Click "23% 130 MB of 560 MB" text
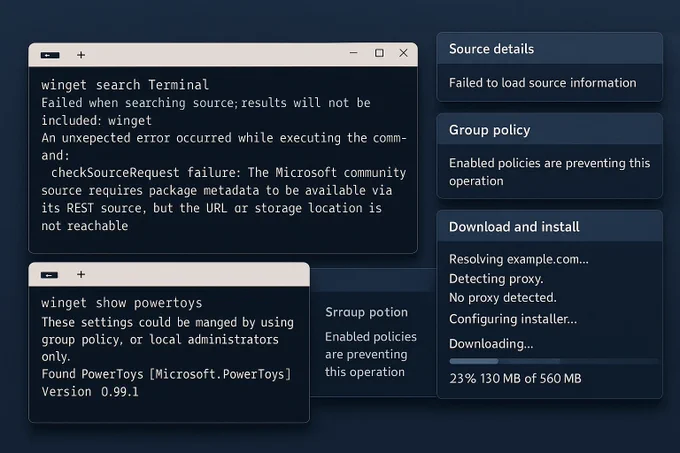This screenshot has width=680, height=453. (515, 378)
